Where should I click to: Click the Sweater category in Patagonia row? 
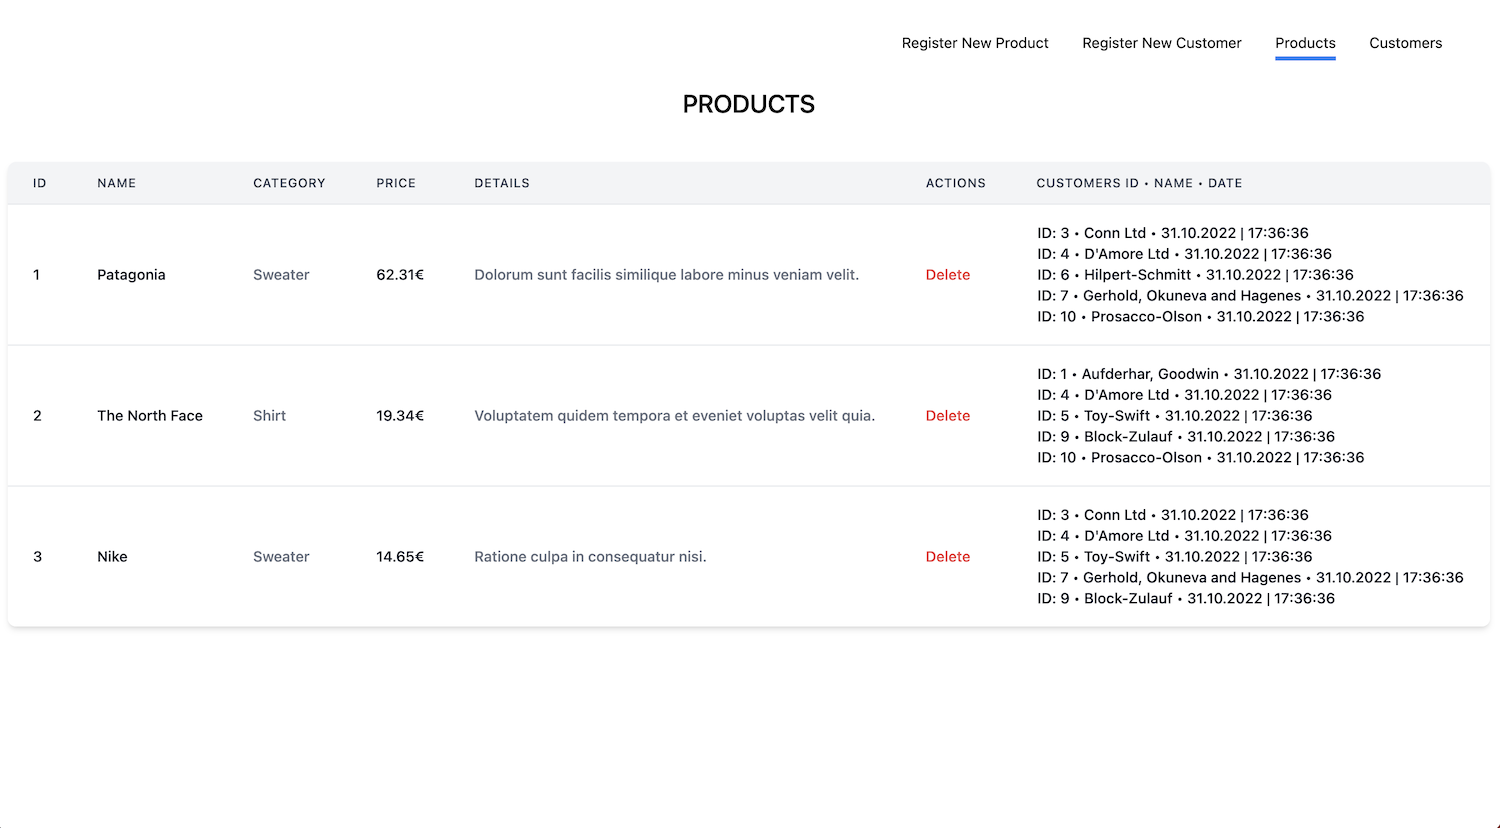(x=281, y=275)
